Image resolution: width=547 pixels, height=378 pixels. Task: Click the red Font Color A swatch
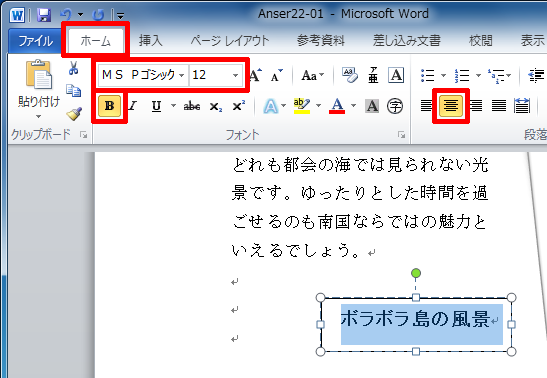tap(337, 106)
